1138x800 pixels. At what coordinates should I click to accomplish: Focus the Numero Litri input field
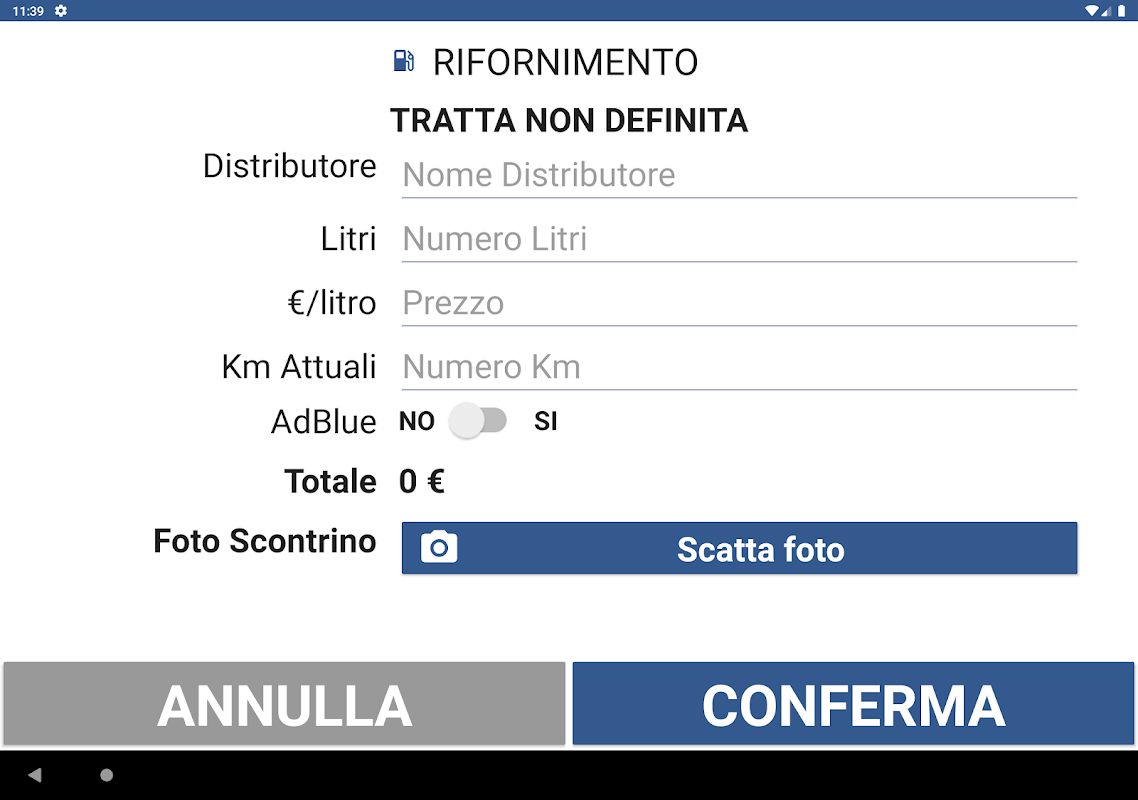738,239
